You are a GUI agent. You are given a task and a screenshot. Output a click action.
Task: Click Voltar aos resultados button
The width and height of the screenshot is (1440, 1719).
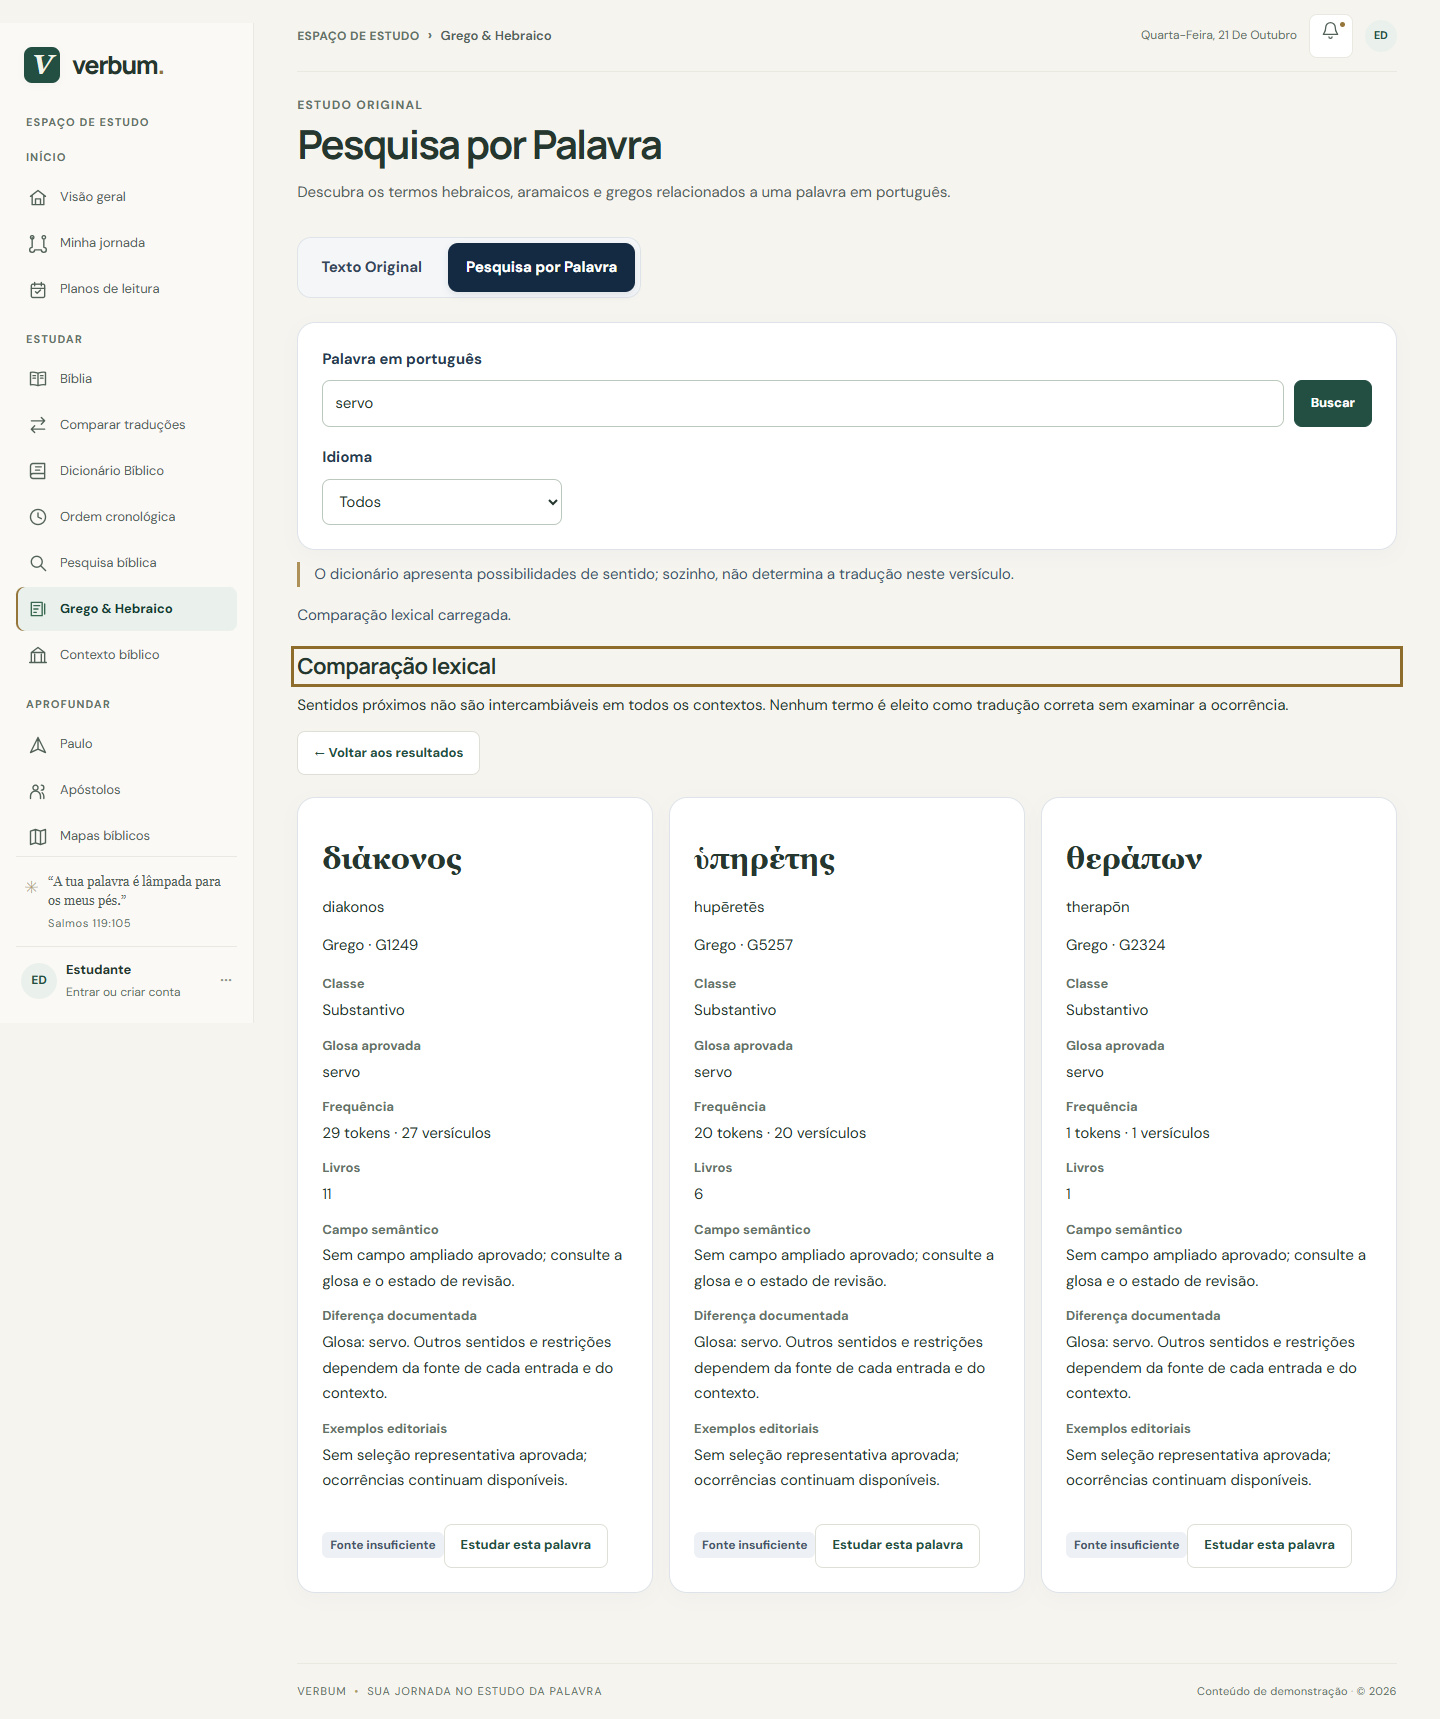388,753
